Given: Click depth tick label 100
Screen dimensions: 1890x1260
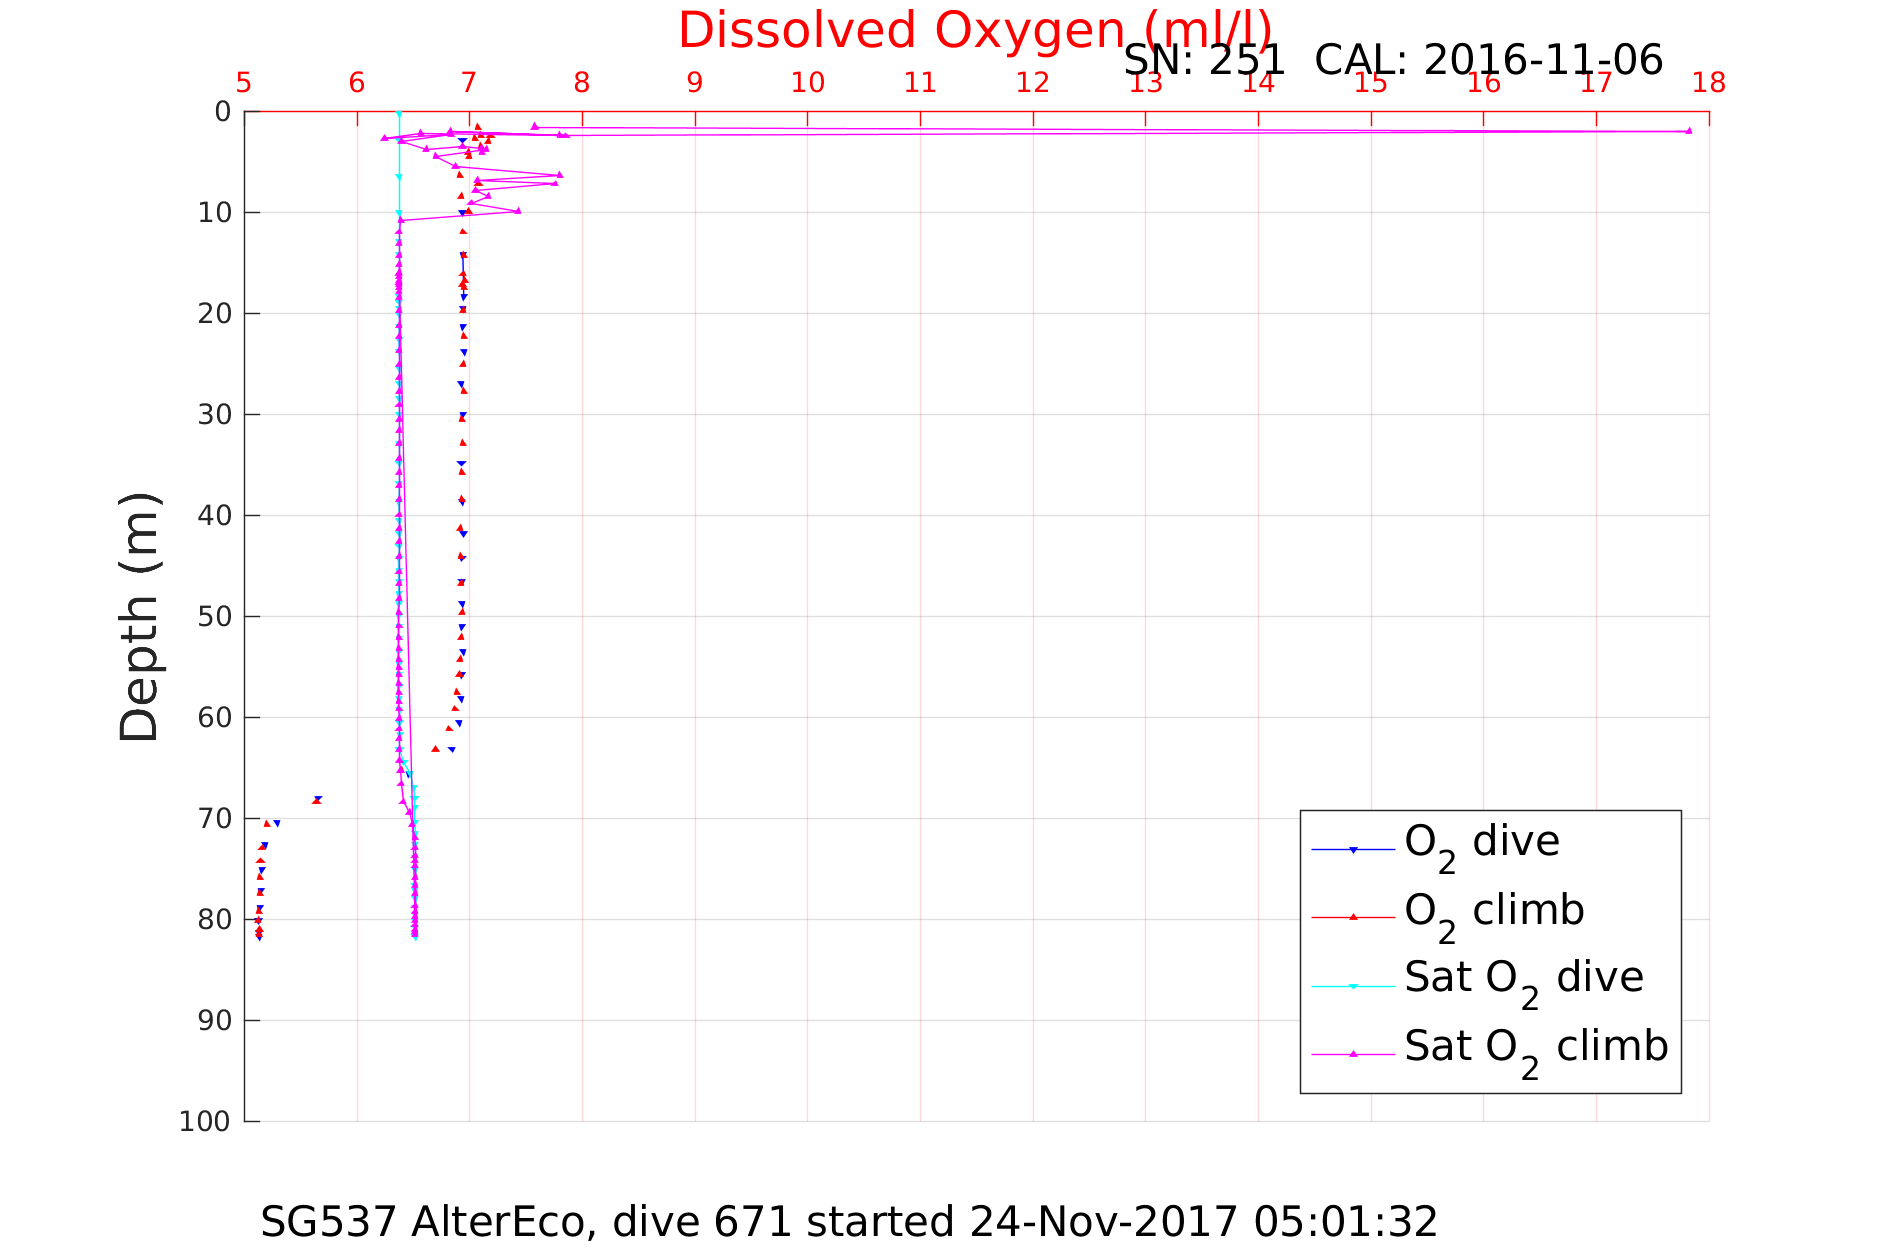Looking at the screenshot, I should coord(206,1122).
